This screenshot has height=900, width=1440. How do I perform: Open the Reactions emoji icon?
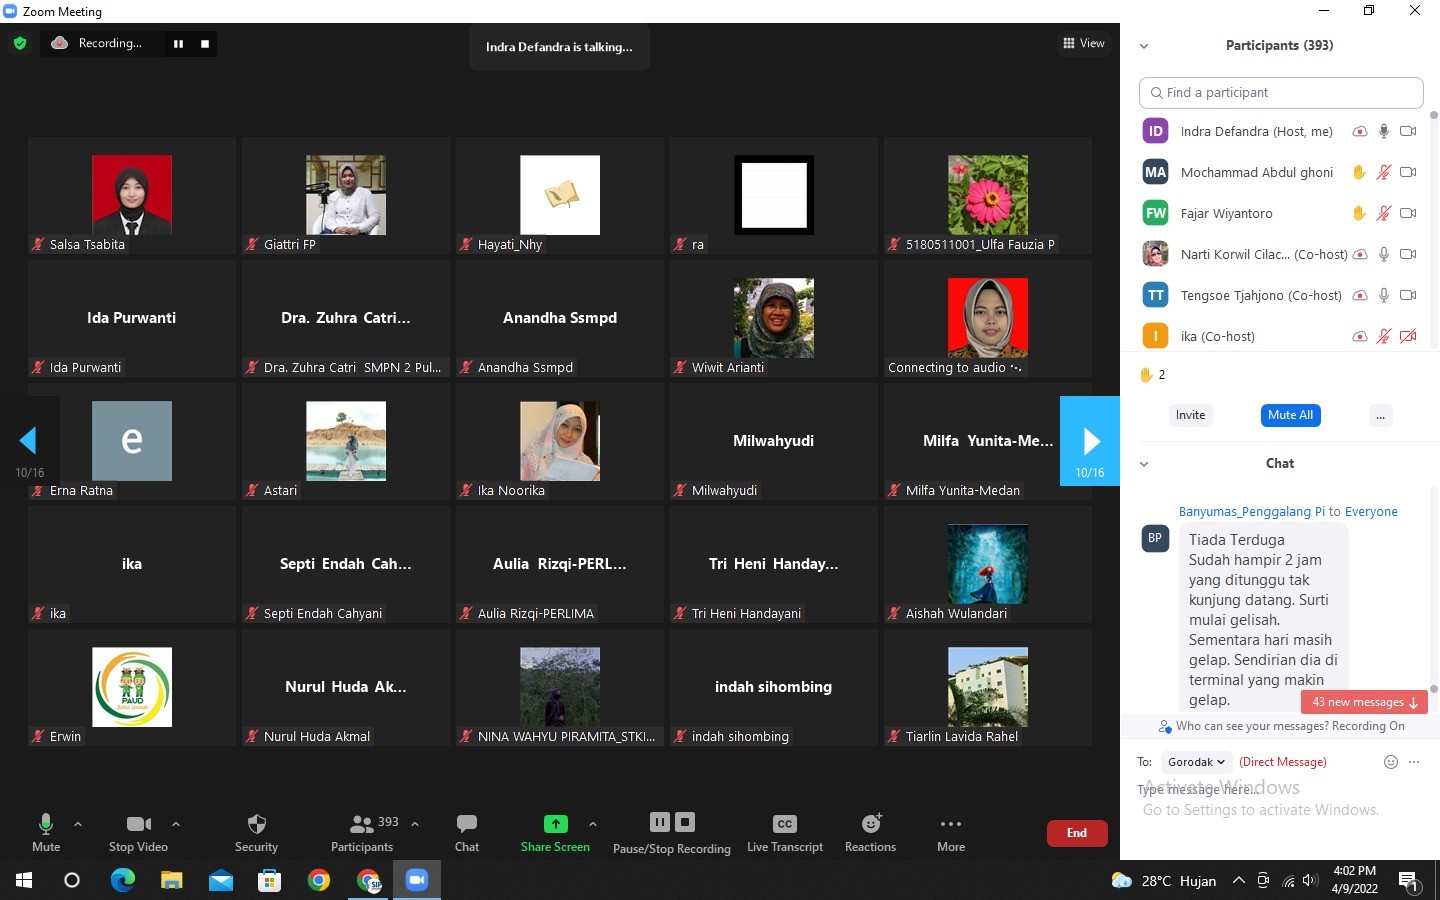tap(870, 824)
